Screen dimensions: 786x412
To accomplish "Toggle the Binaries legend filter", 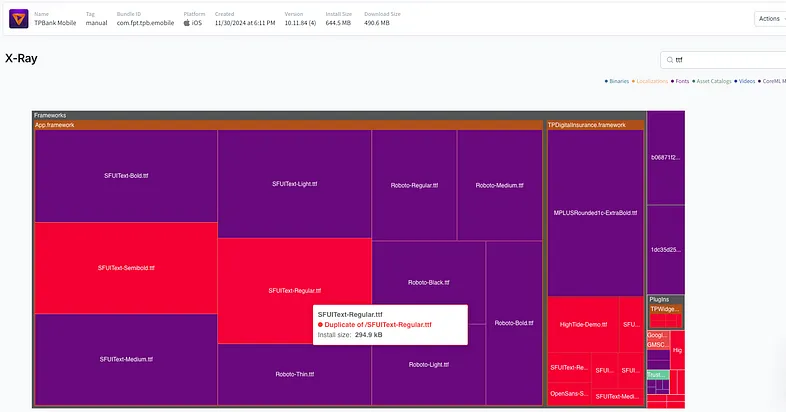I will tap(618, 80).
